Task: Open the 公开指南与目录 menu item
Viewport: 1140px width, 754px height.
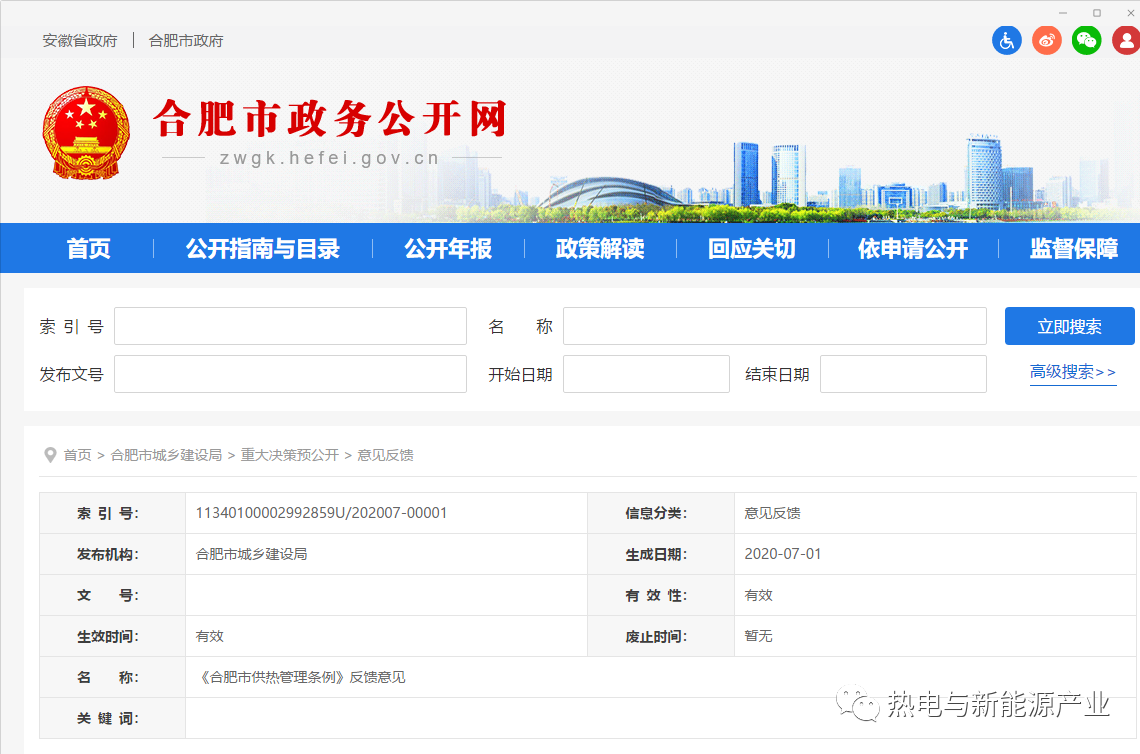Action: tap(262, 249)
